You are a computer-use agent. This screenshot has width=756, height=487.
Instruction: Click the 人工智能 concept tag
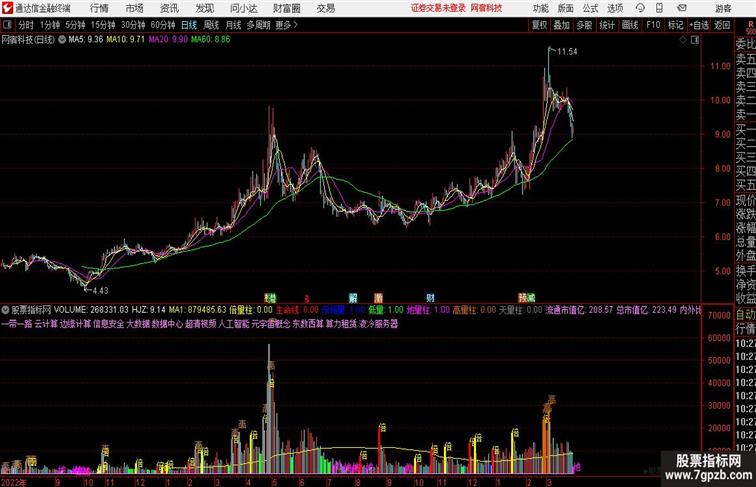(x=234, y=324)
